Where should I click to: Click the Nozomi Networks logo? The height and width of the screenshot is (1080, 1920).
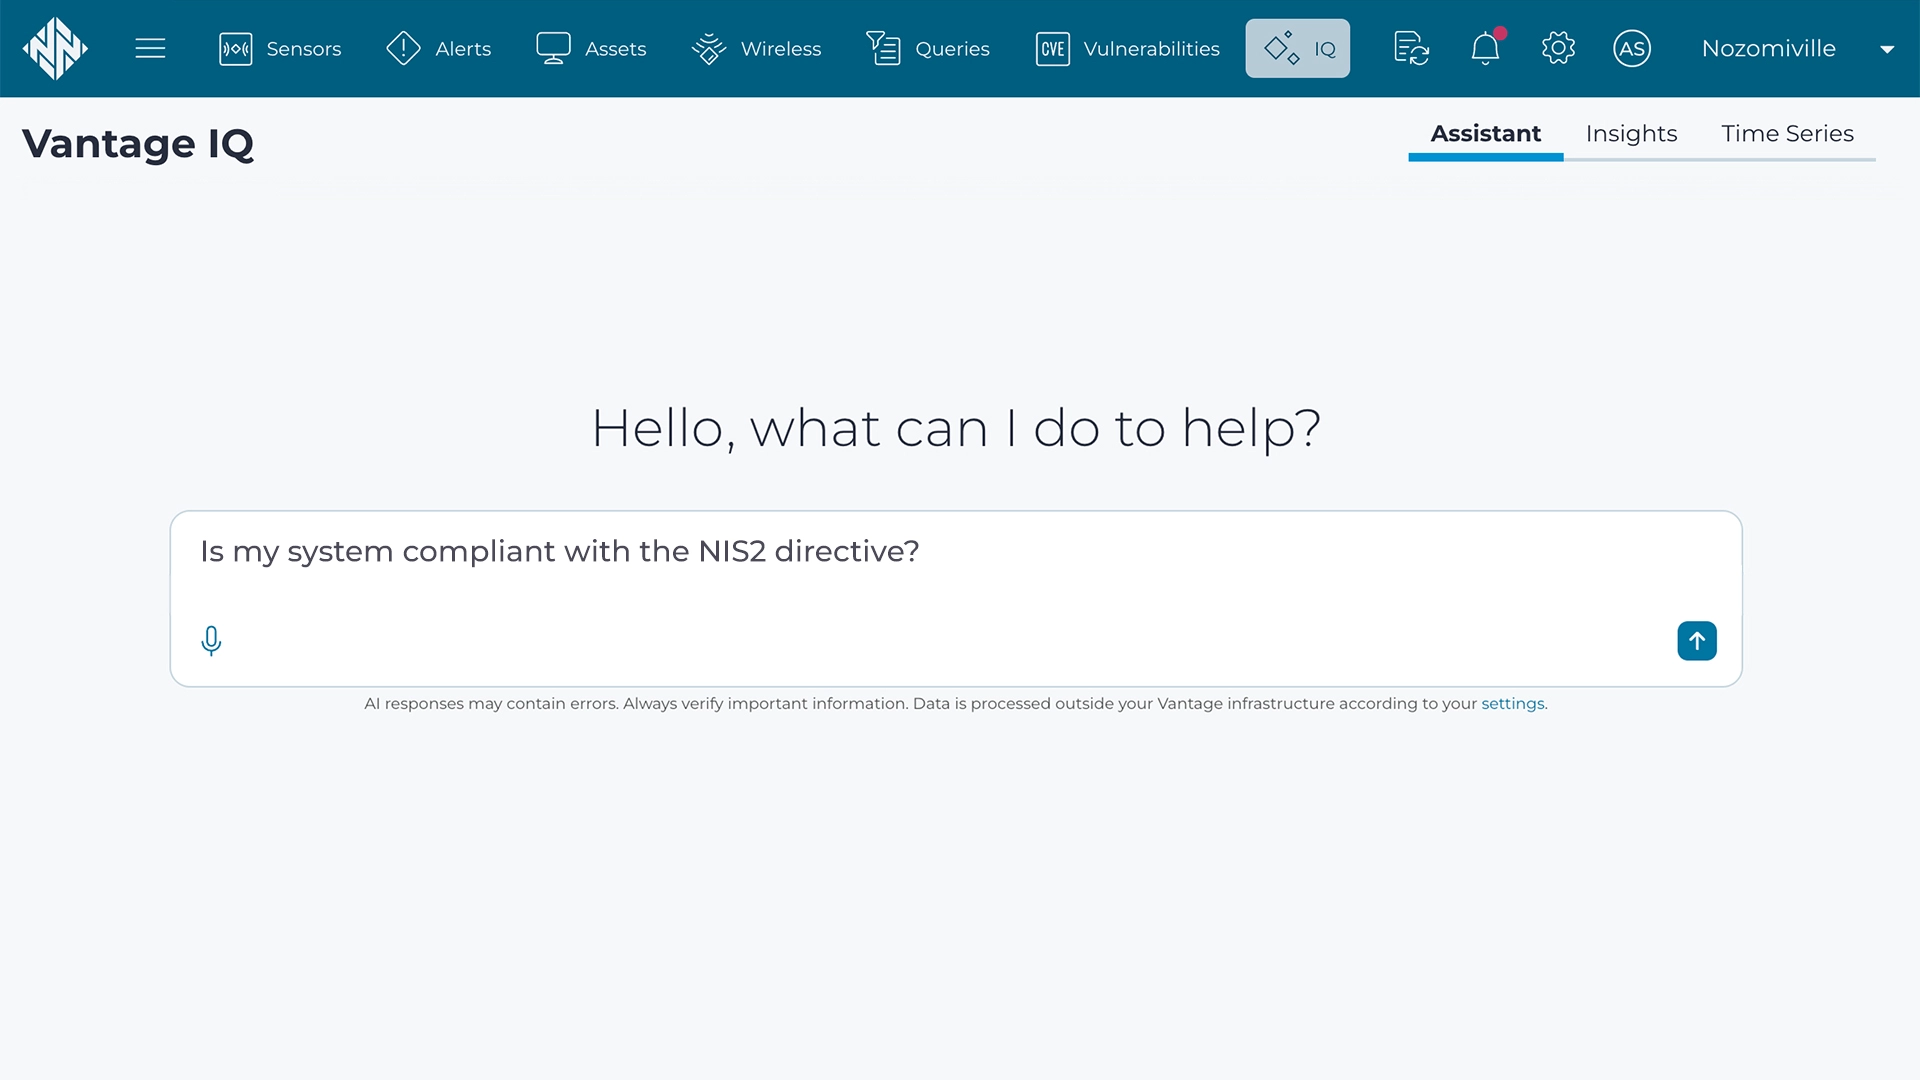pos(55,48)
